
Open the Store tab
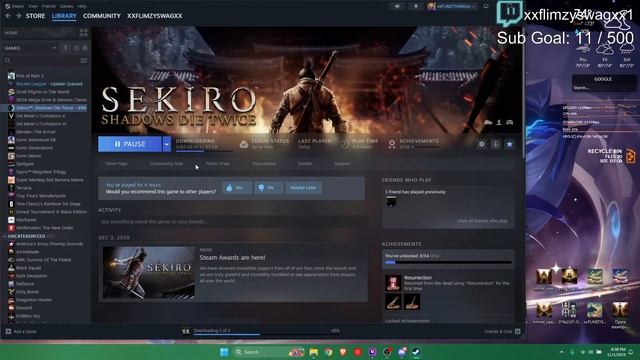pyautogui.click(x=36, y=16)
